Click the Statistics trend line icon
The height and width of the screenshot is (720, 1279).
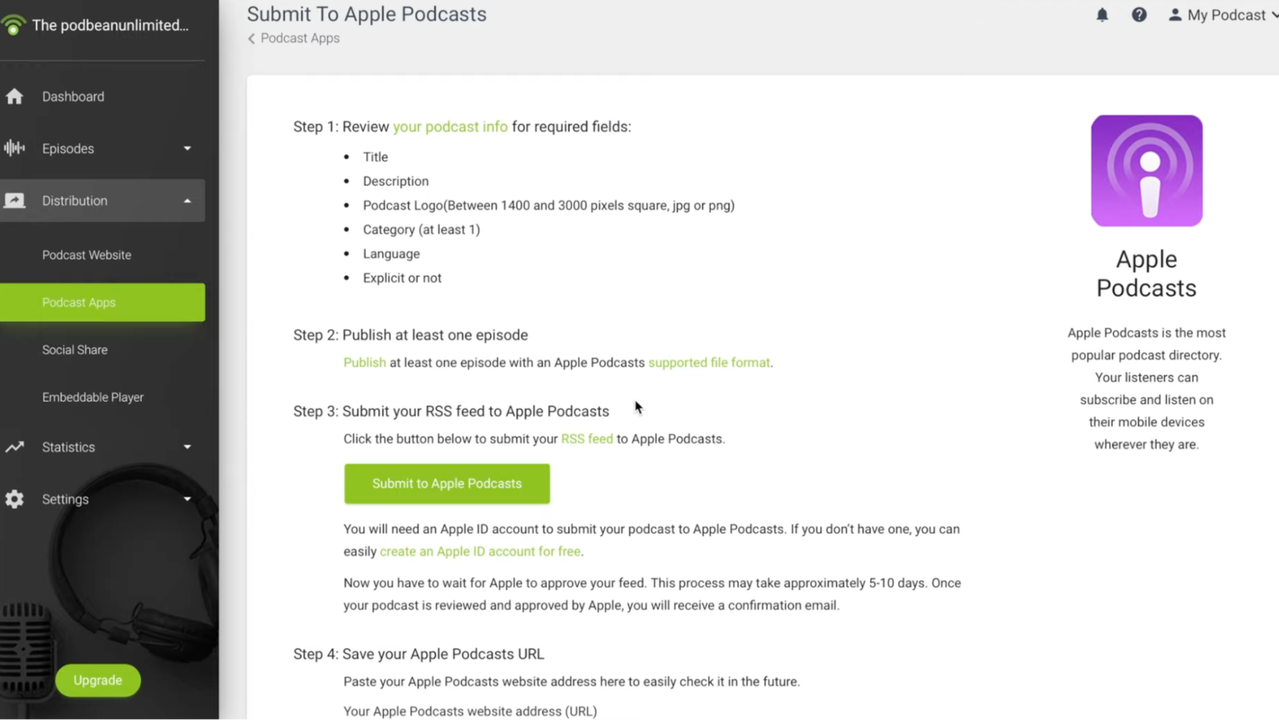click(14, 447)
